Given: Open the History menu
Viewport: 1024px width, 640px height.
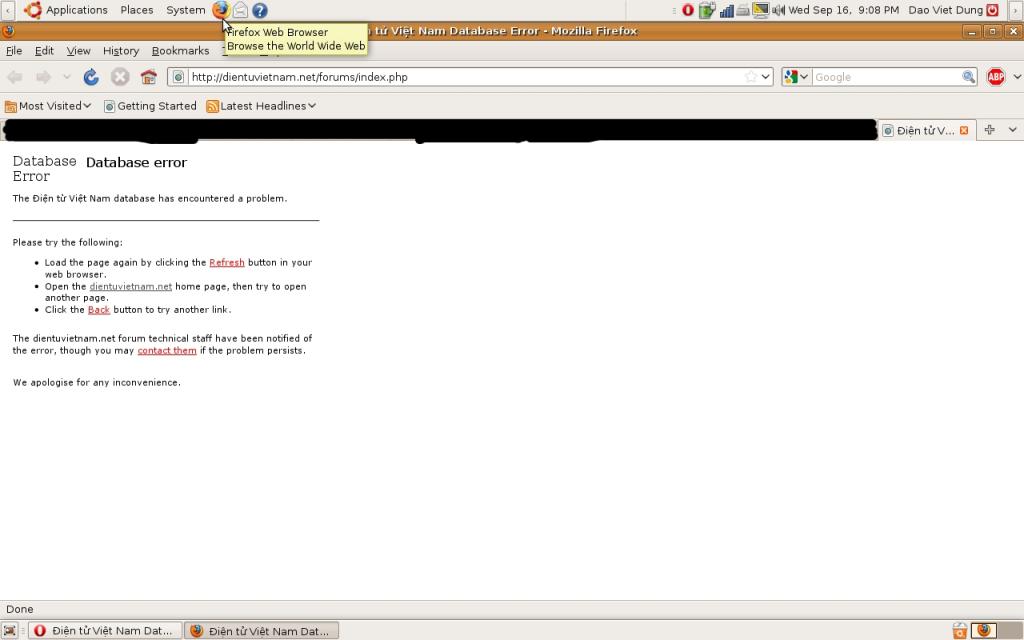Looking at the screenshot, I should tap(121, 50).
